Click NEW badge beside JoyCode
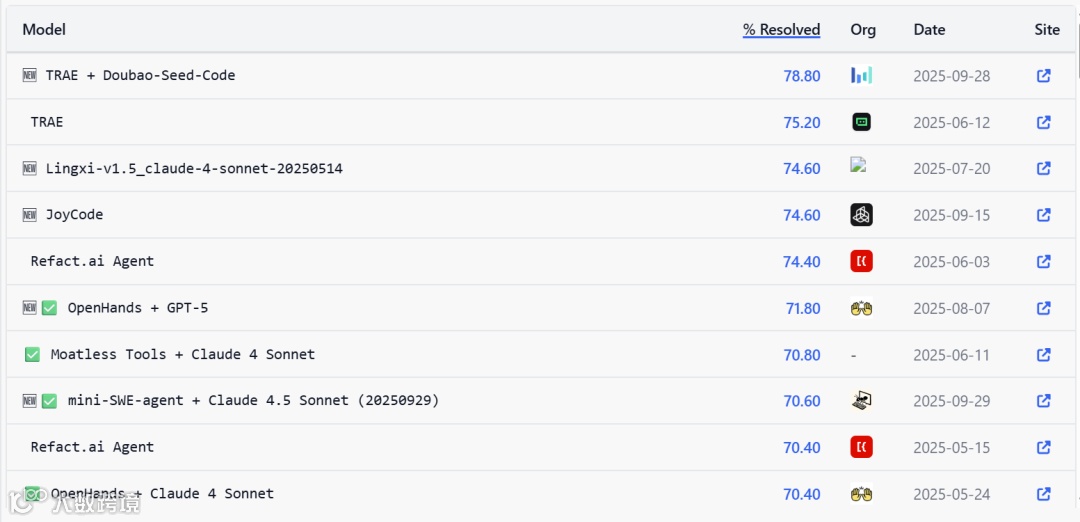The width and height of the screenshot is (1080, 522). pos(30,215)
